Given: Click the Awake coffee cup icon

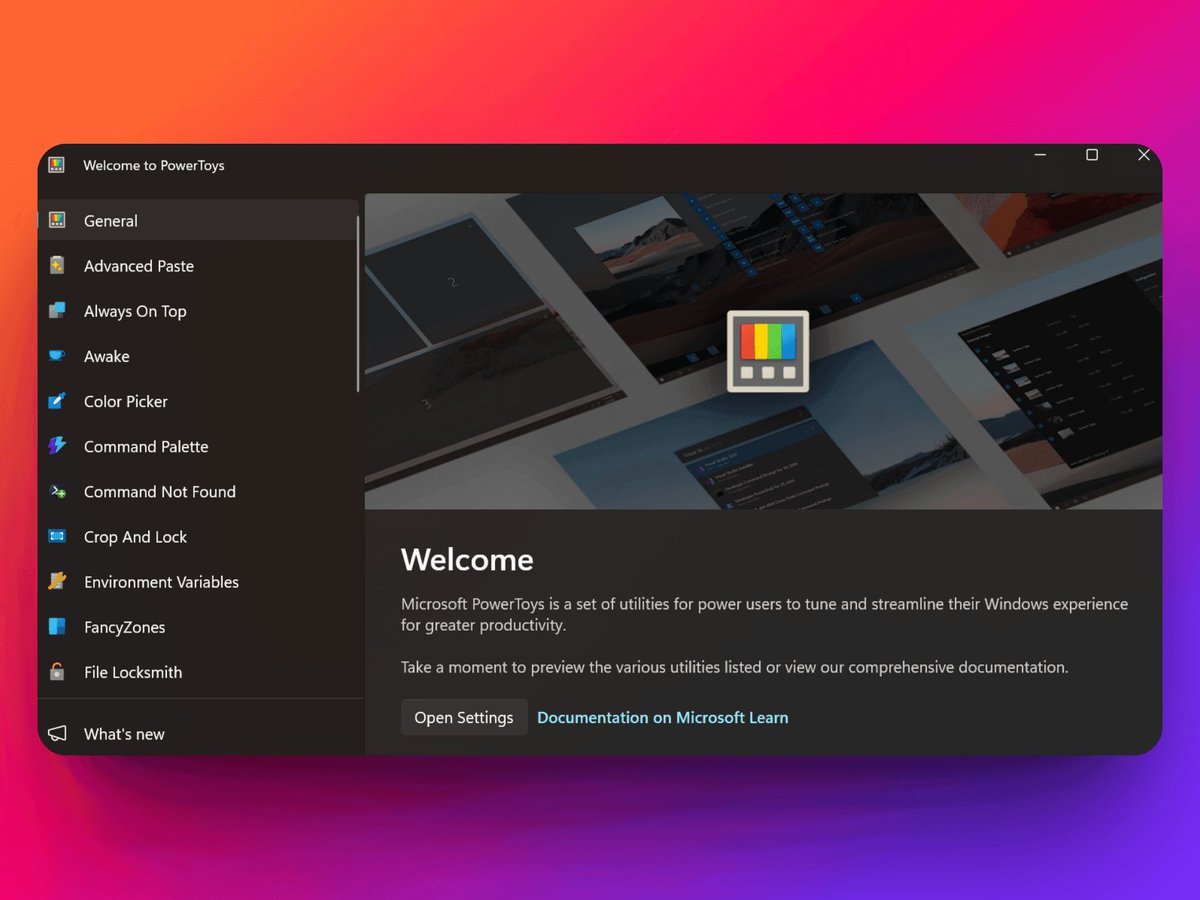Looking at the screenshot, I should point(57,356).
